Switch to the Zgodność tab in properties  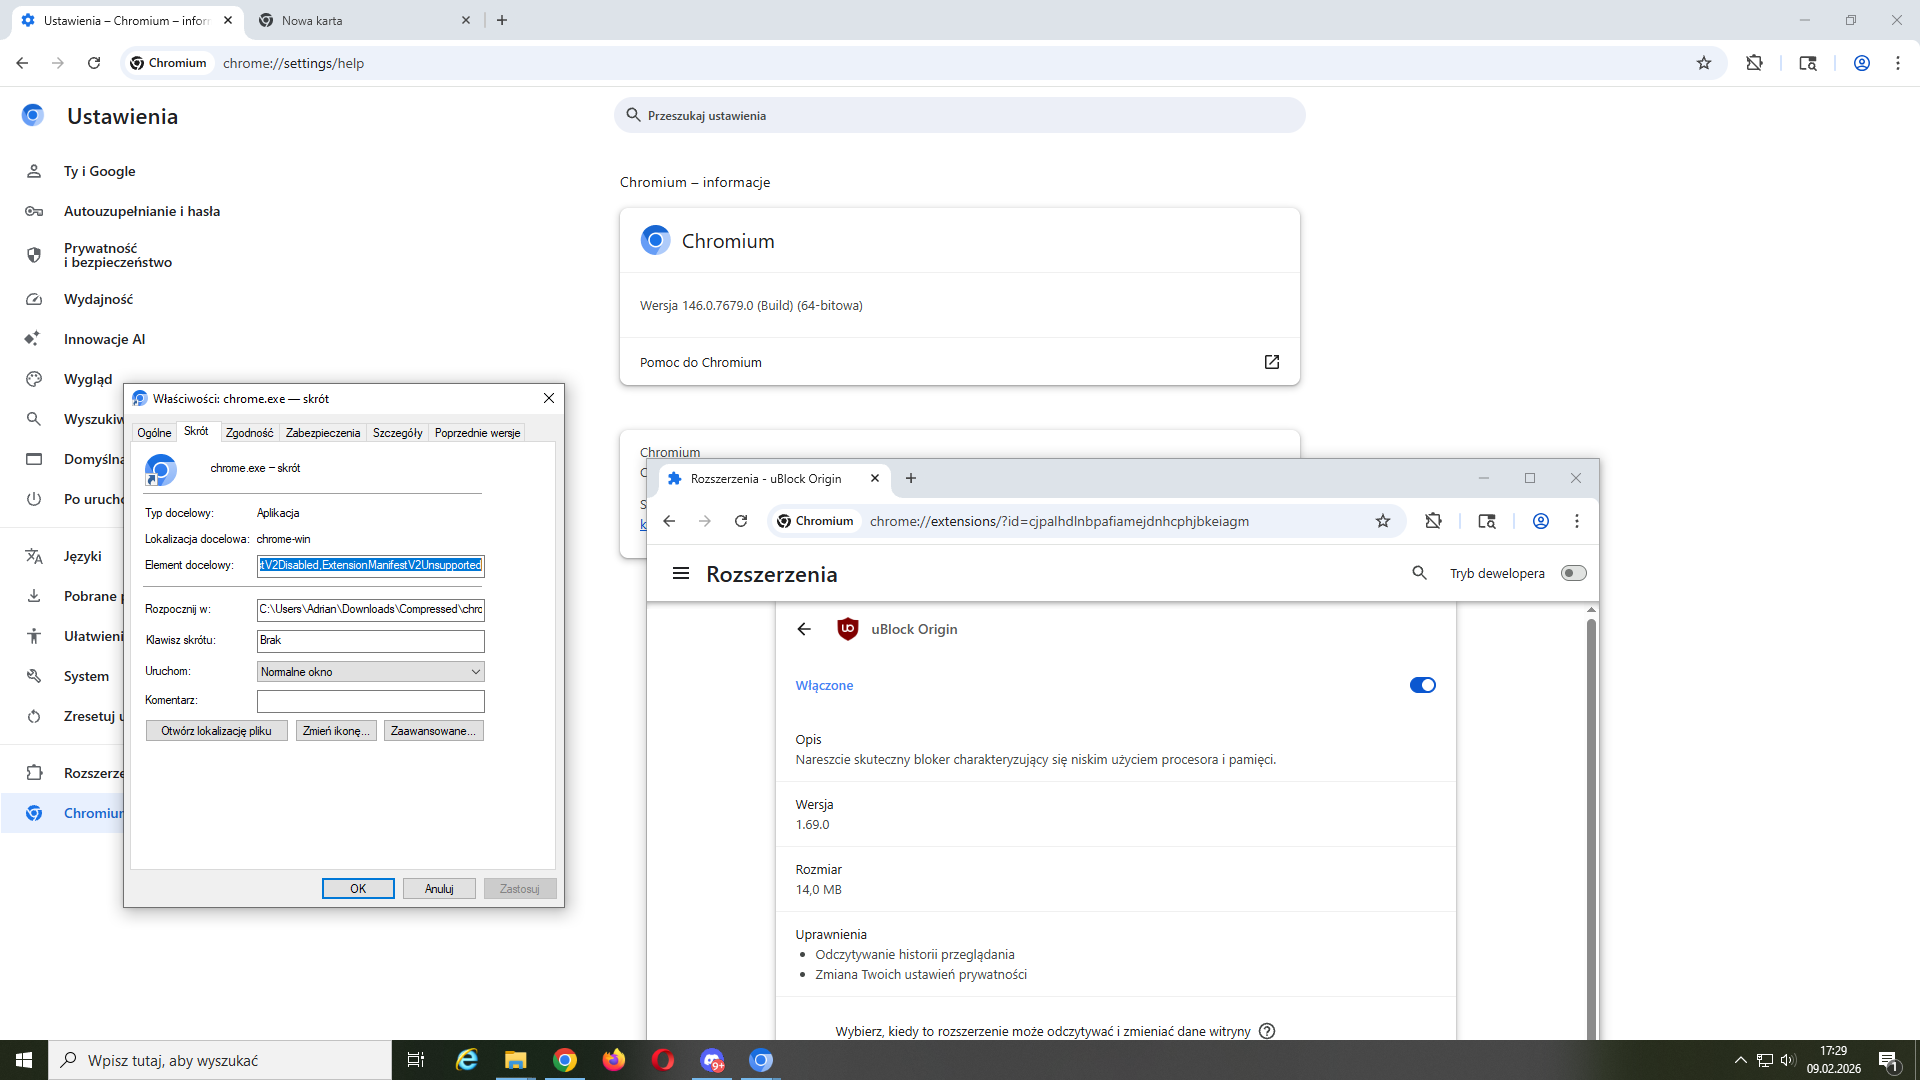(x=249, y=433)
